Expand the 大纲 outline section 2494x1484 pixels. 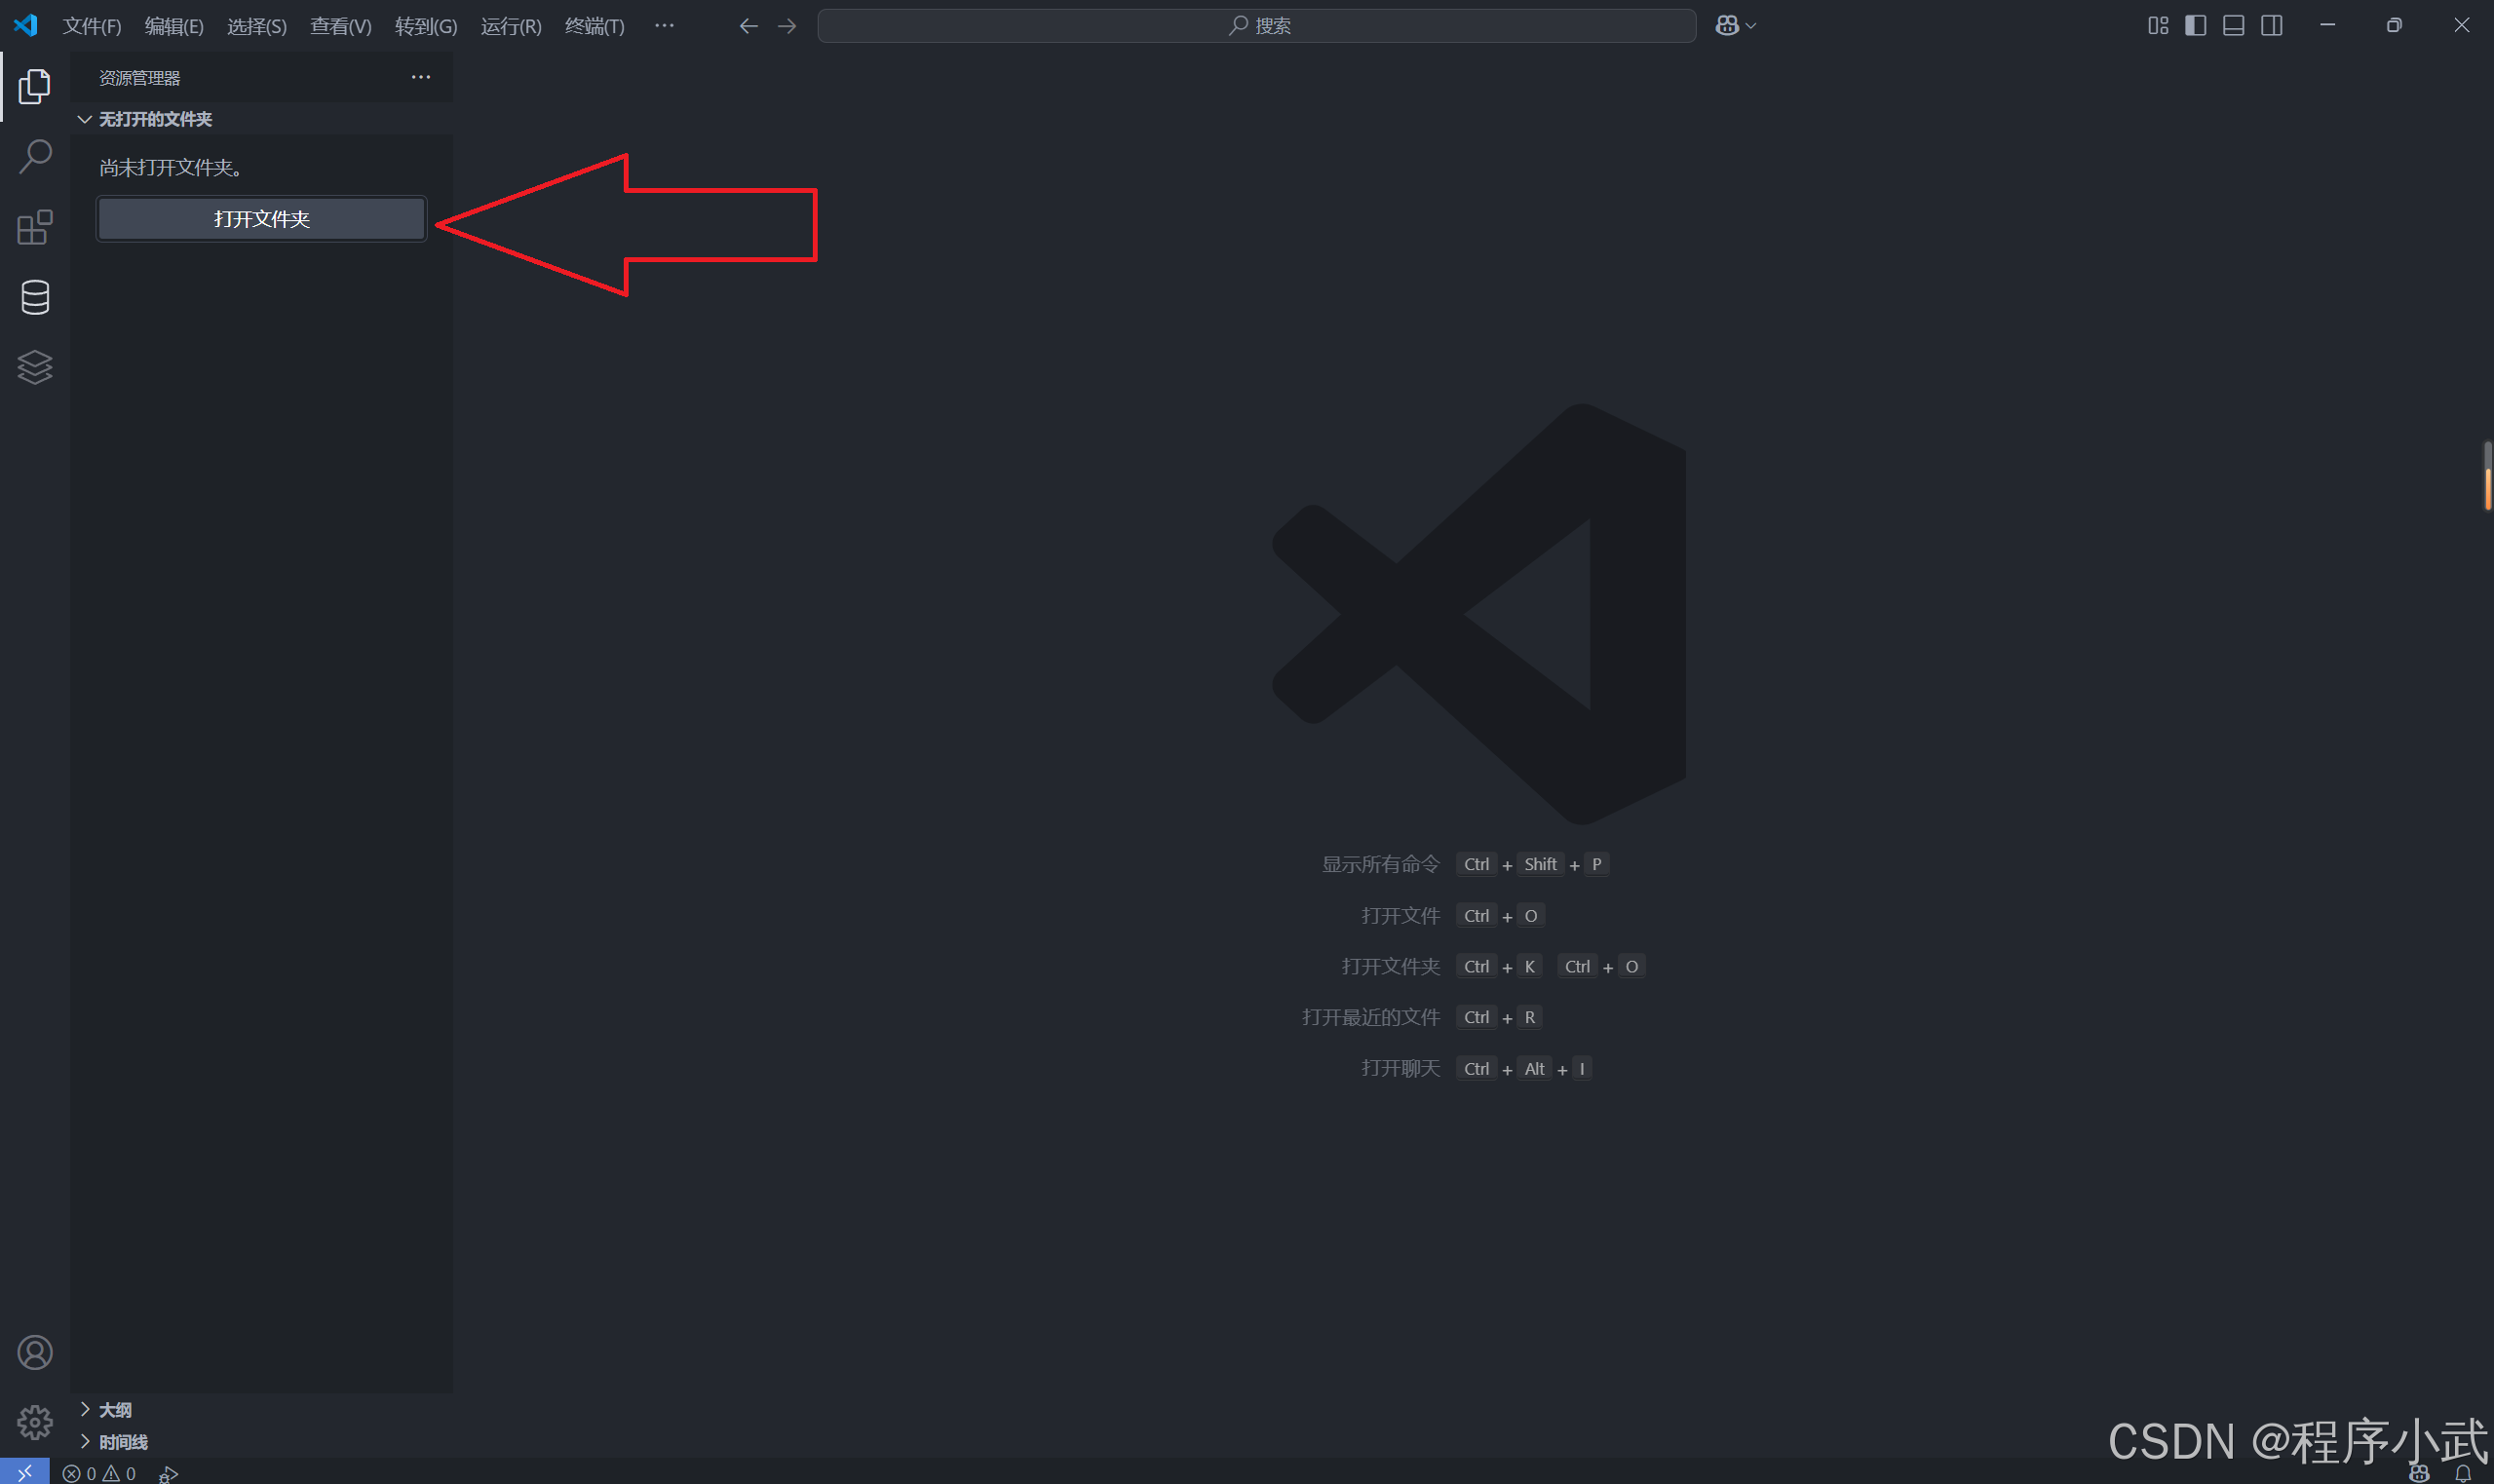pyautogui.click(x=115, y=1409)
